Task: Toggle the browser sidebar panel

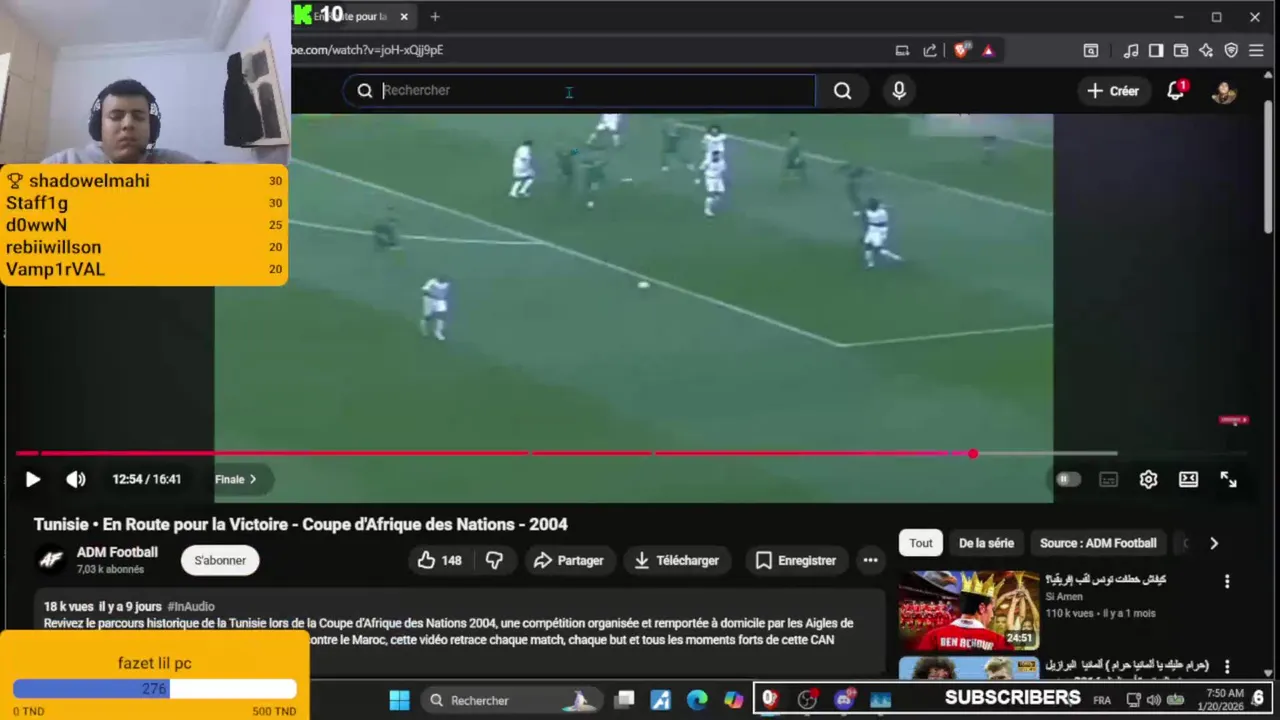Action: (x=1156, y=51)
